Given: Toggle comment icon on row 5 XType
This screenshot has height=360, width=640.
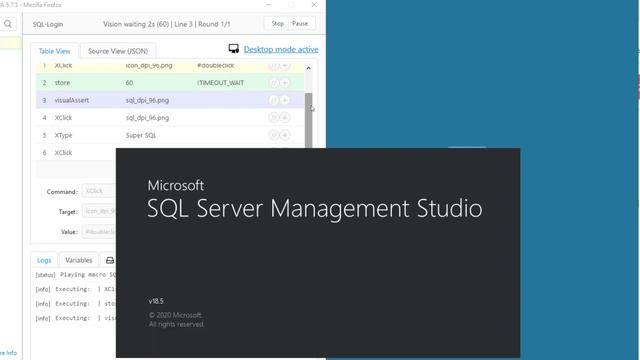Looking at the screenshot, I should 273,135.
